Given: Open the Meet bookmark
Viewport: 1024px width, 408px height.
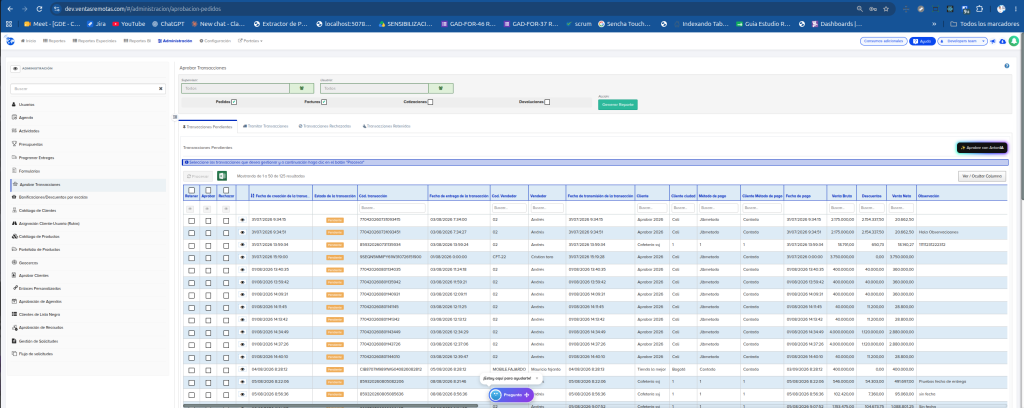Looking at the screenshot, I should pos(52,24).
